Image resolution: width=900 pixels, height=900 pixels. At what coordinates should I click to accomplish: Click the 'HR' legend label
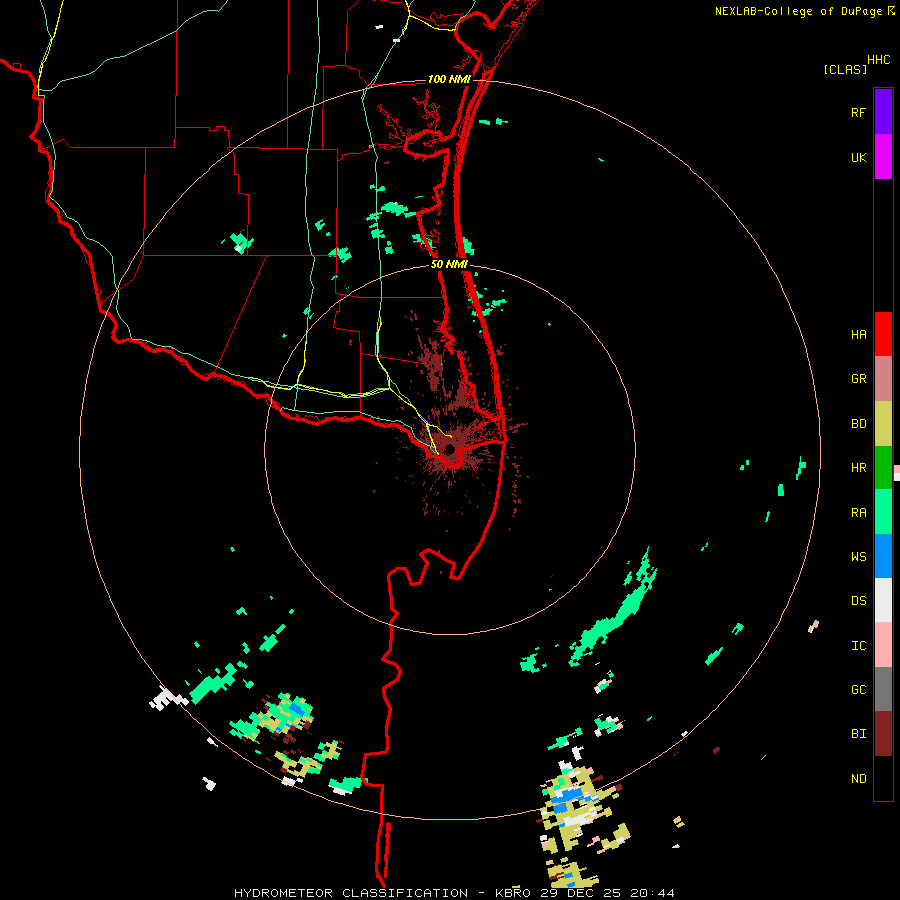858,468
